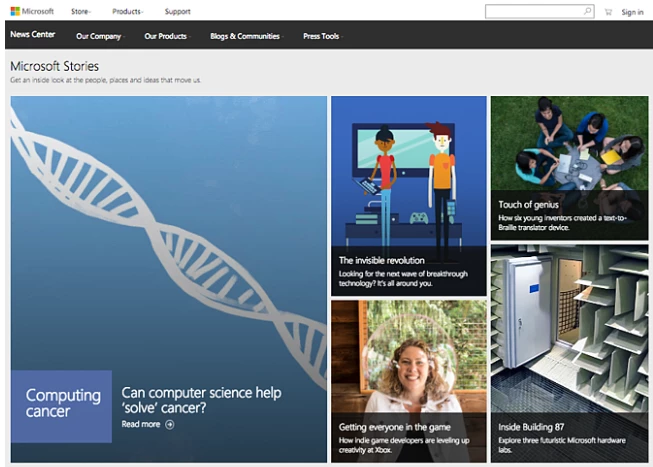Viewport: 653px width, 467px height.
Task: Expand the Press Tools menu
Action: (x=323, y=36)
